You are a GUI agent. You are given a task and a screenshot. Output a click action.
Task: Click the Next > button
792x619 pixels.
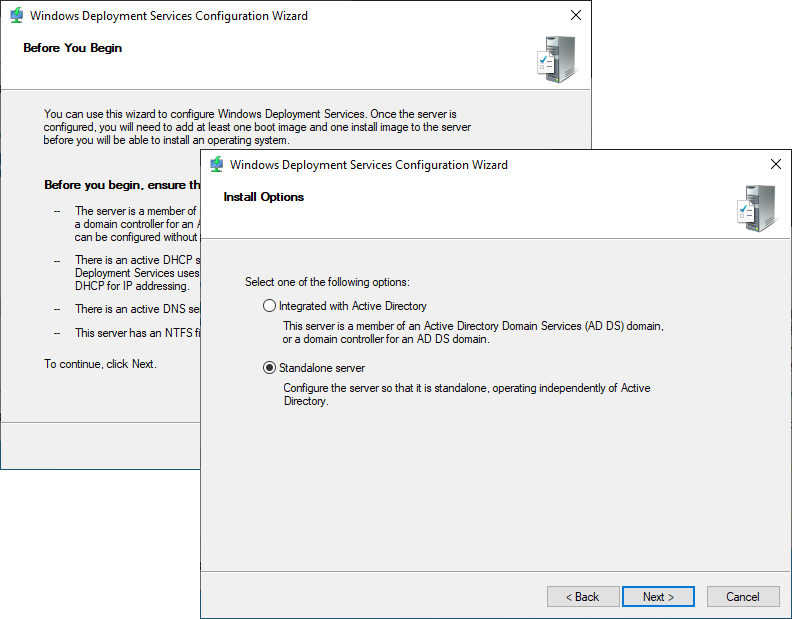pos(658,597)
